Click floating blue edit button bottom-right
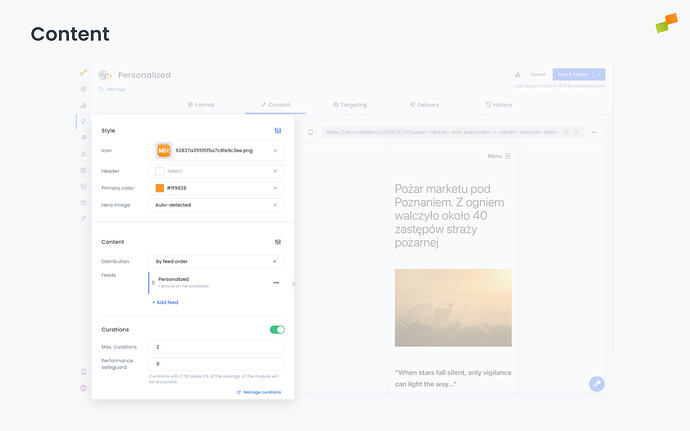 coord(596,383)
